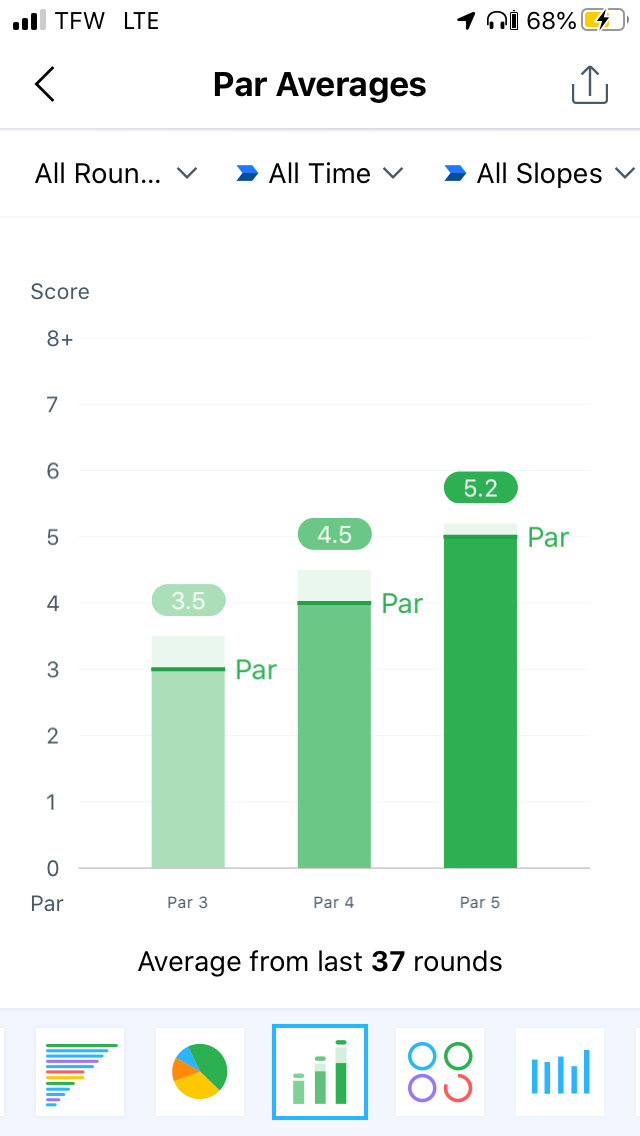Screen dimensions: 640x1136
Task: Expand the All Rounds filter dropdown
Action: [x=115, y=174]
